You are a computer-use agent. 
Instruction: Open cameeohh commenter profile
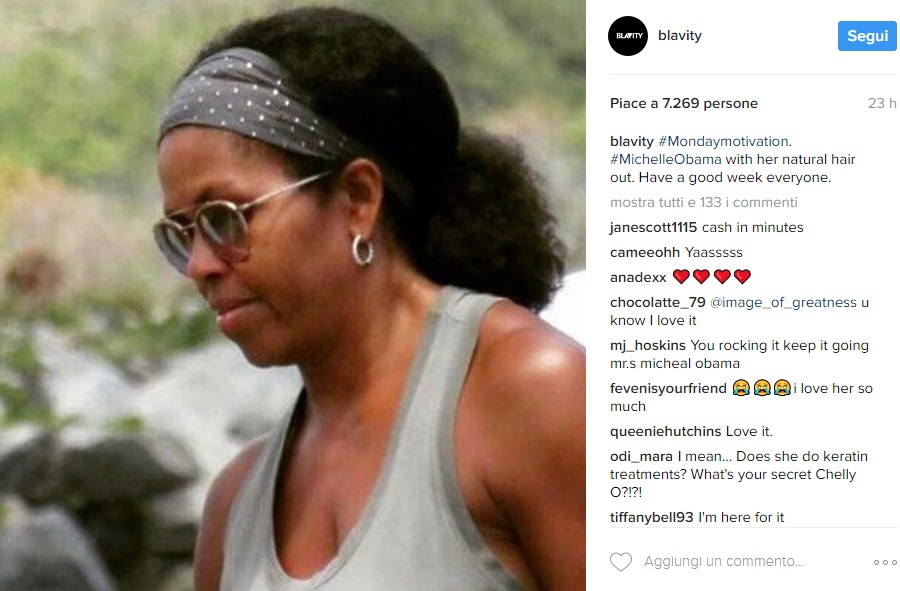point(645,252)
